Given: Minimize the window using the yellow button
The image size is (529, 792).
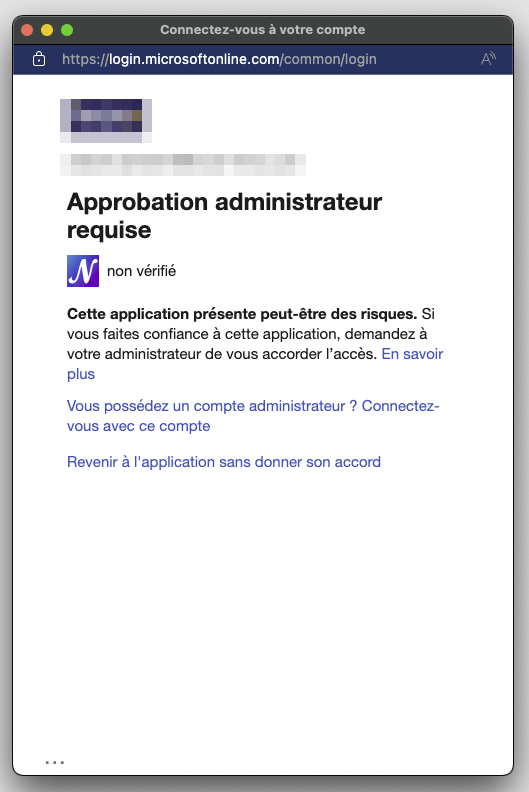Looking at the screenshot, I should [47, 30].
